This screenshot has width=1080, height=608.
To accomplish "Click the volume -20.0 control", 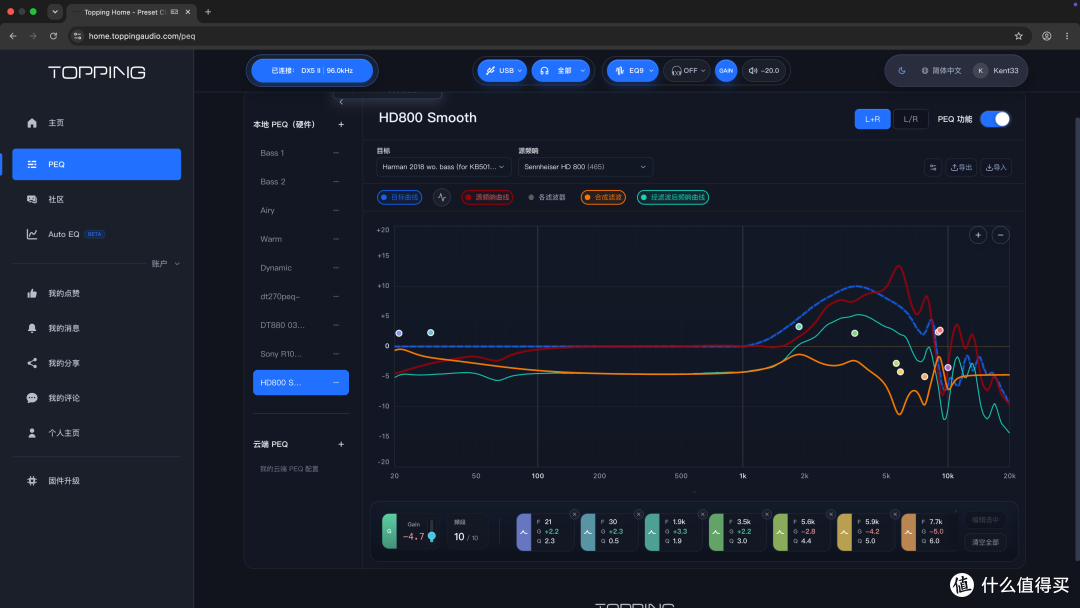I will [764, 70].
